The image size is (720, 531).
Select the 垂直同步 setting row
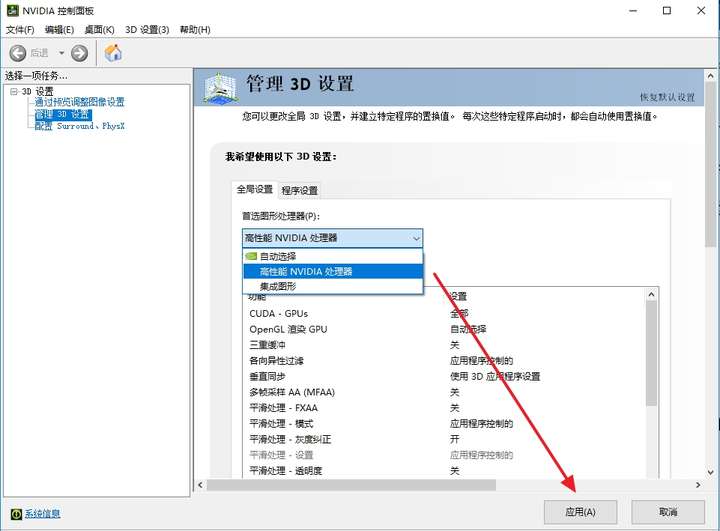click(444, 377)
